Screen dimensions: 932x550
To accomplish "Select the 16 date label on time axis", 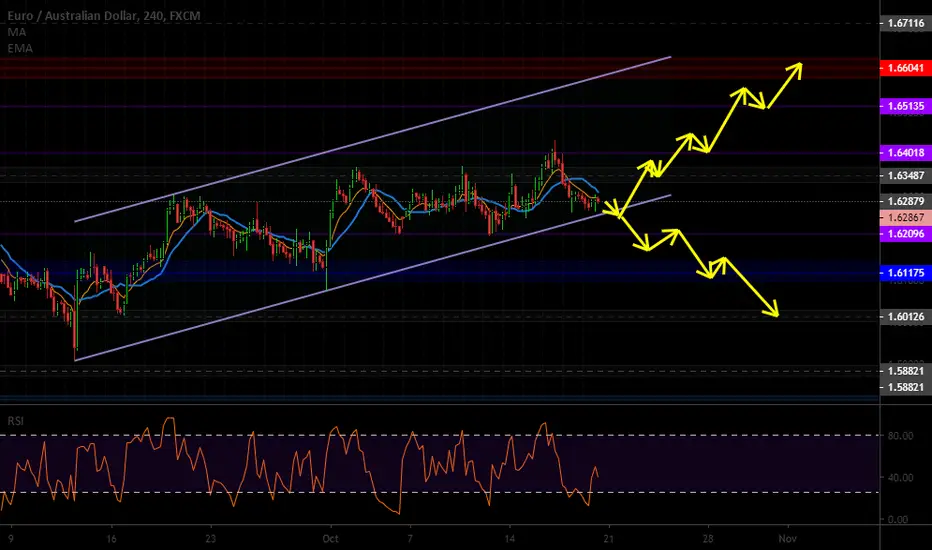I will pos(111,539).
